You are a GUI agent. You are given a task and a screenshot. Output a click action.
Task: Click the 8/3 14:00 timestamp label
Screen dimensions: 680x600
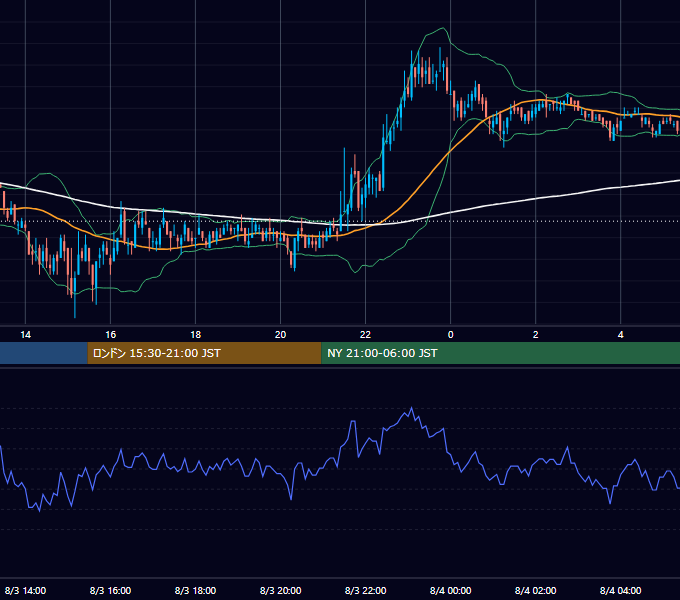pyautogui.click(x=26, y=590)
